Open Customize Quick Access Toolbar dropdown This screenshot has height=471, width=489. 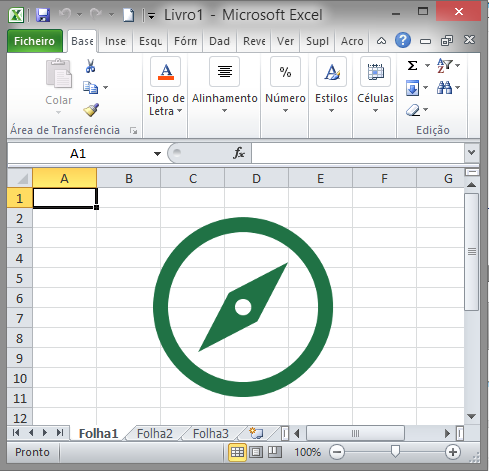[151, 15]
